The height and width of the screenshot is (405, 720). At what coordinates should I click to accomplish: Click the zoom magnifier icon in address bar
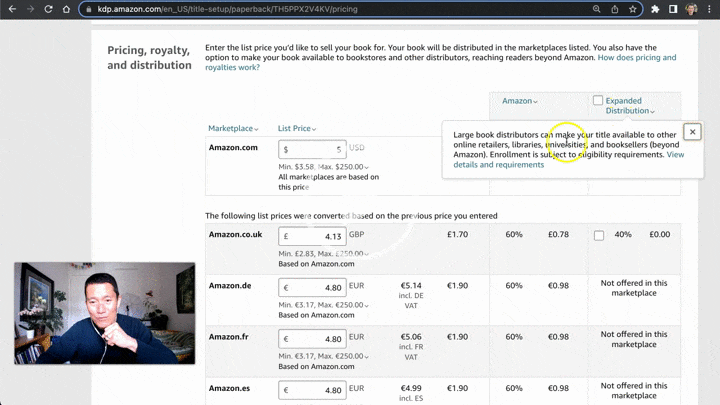coord(596,9)
